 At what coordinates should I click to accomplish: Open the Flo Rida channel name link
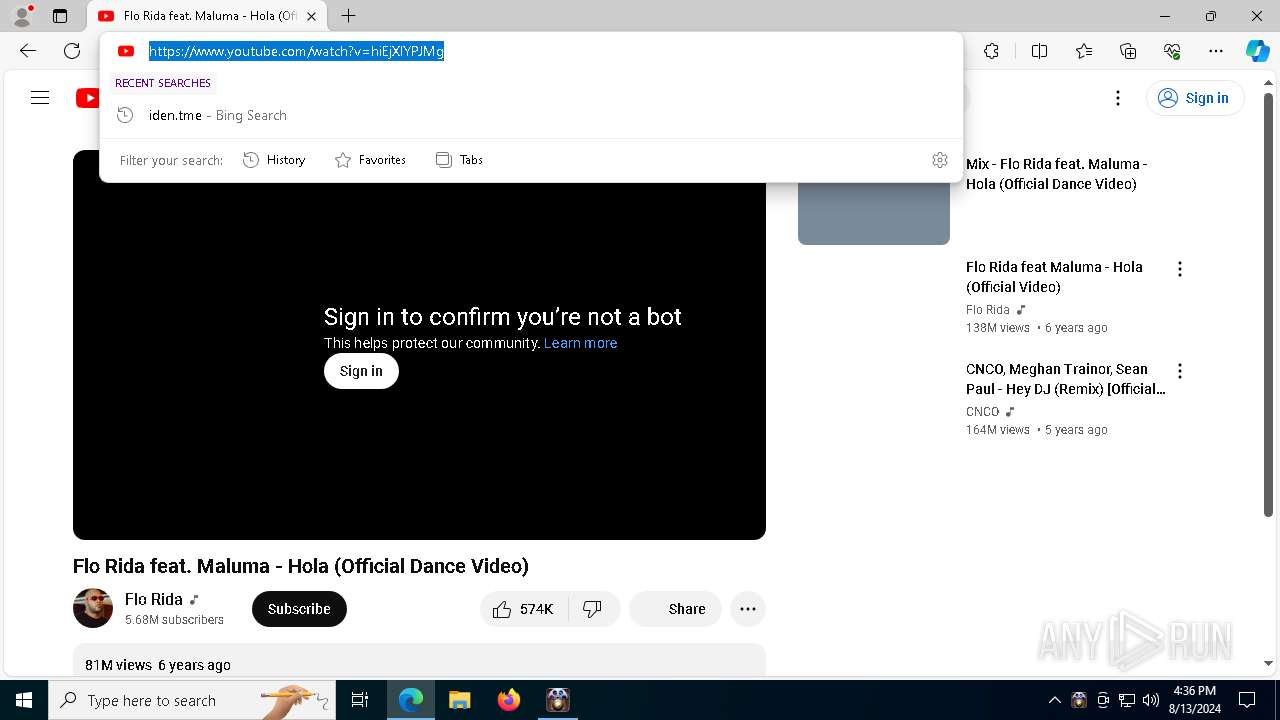154,599
